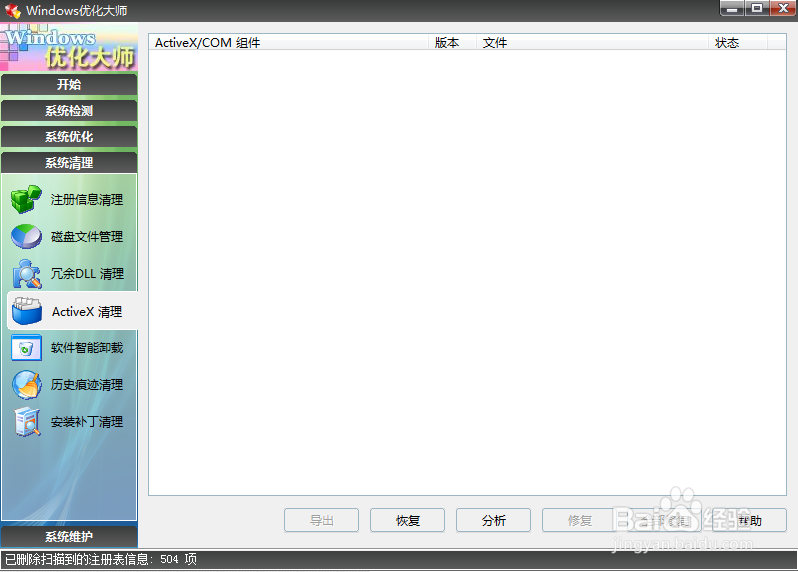Open the 帮助 button
The width and height of the screenshot is (798, 572).
[x=750, y=520]
